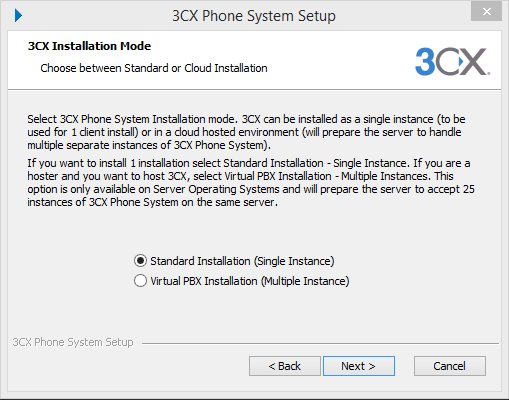The height and width of the screenshot is (400, 509).
Task: Close the setup window with the X button
Action: pyautogui.click(x=486, y=12)
